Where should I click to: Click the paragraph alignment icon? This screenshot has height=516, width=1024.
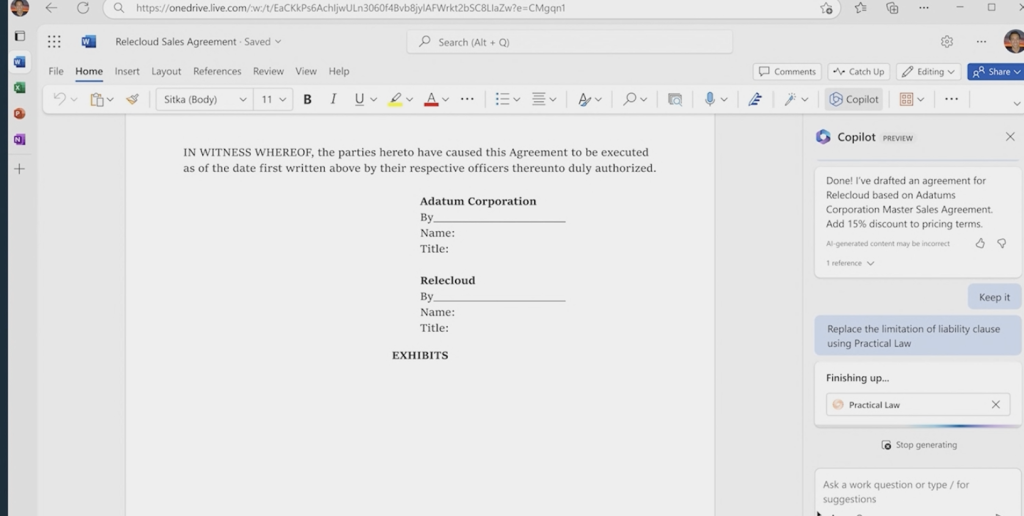pyautogui.click(x=539, y=99)
